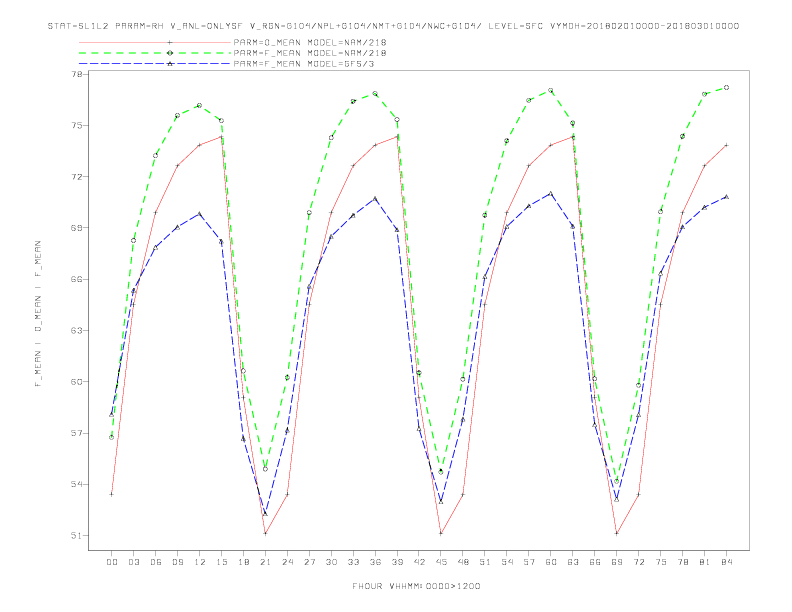Click x-axis forecast hour label 15

(x=221, y=562)
